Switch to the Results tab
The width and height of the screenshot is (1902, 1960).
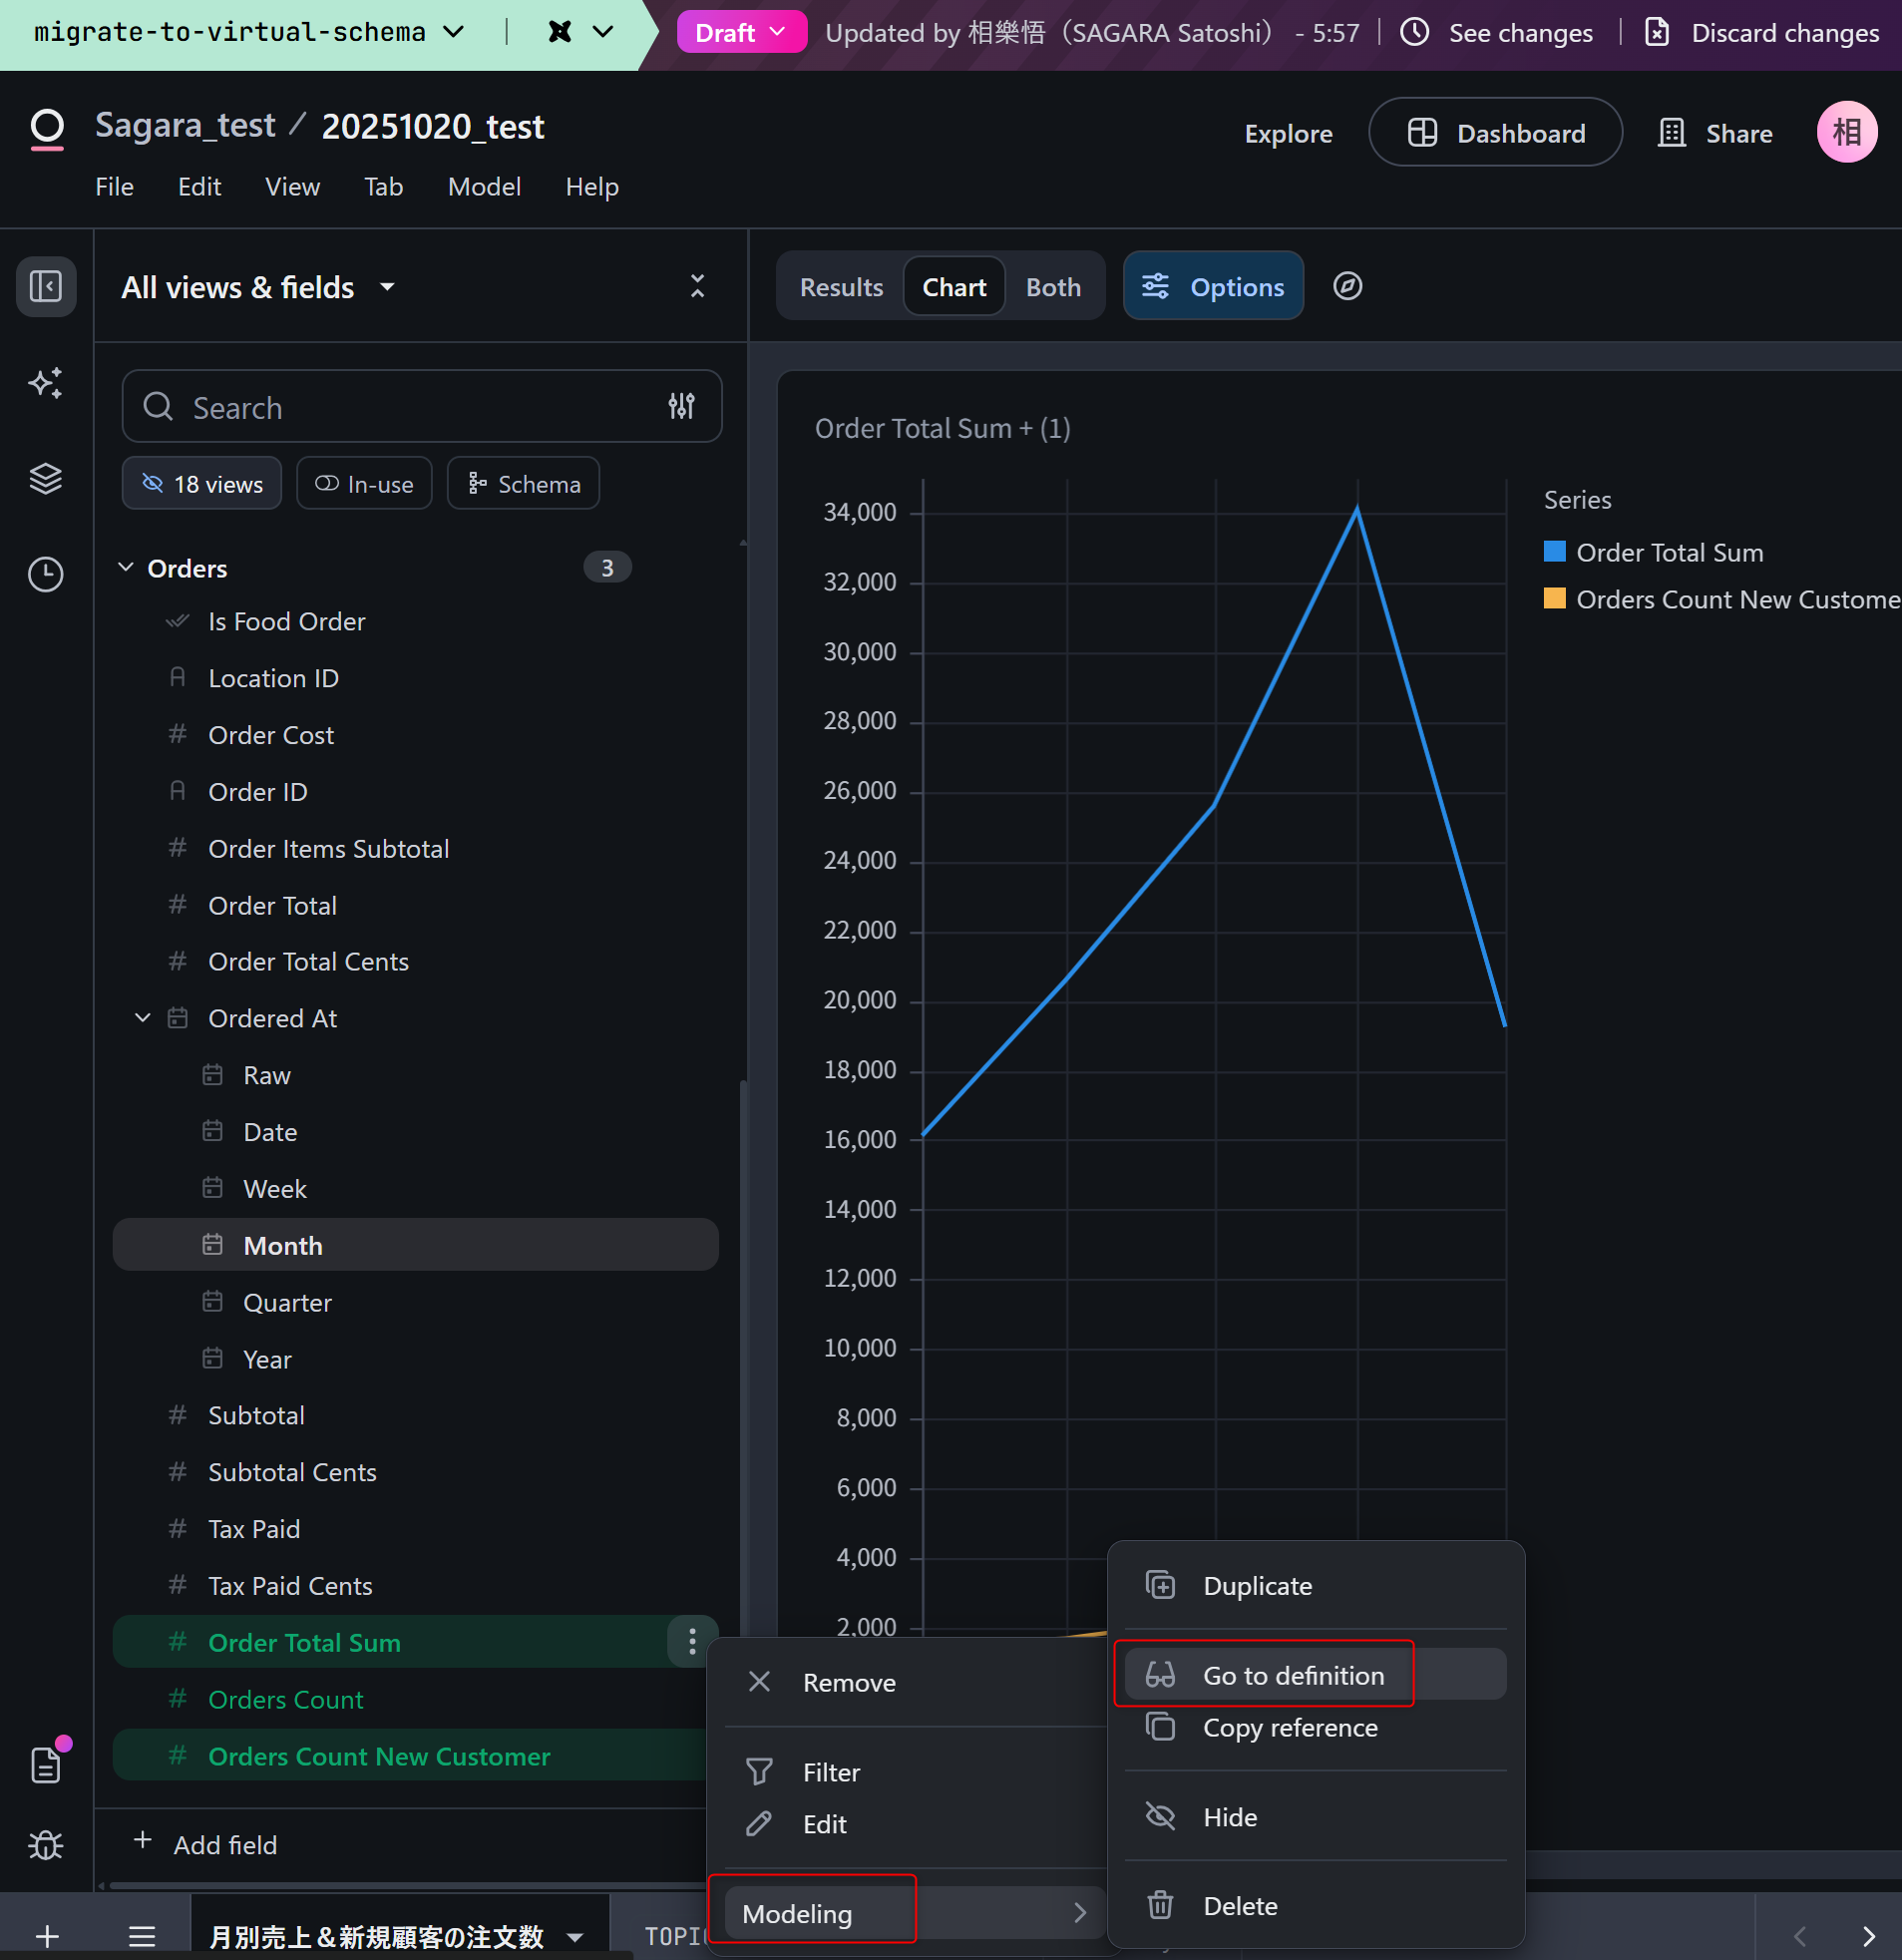[841, 287]
